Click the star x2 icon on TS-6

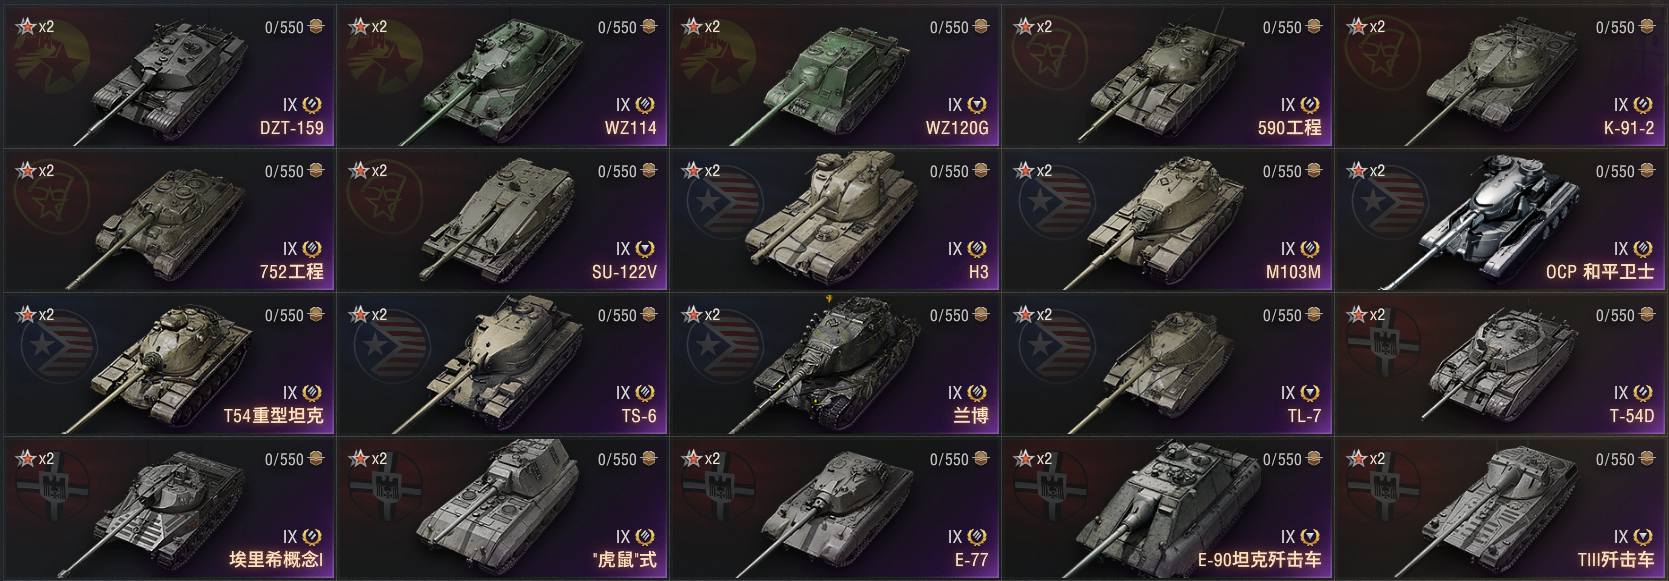[x=368, y=315]
